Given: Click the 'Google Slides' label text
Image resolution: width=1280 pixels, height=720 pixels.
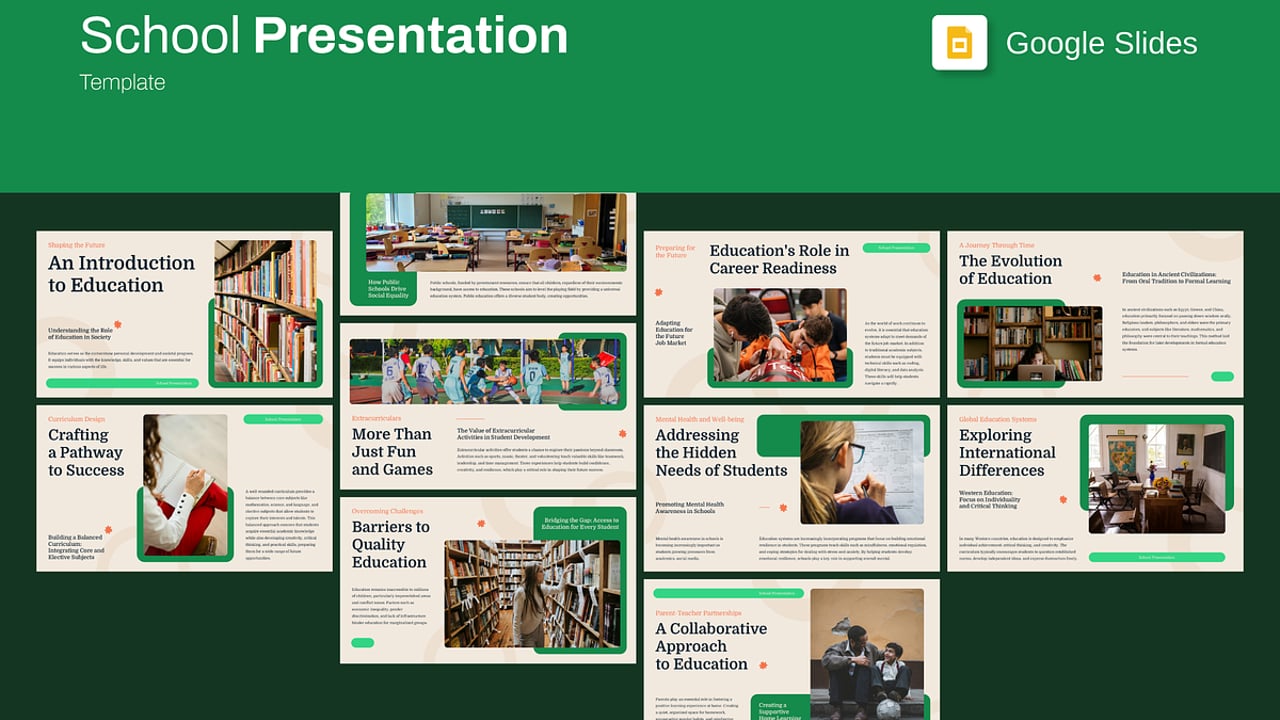Looking at the screenshot, I should 1101,43.
